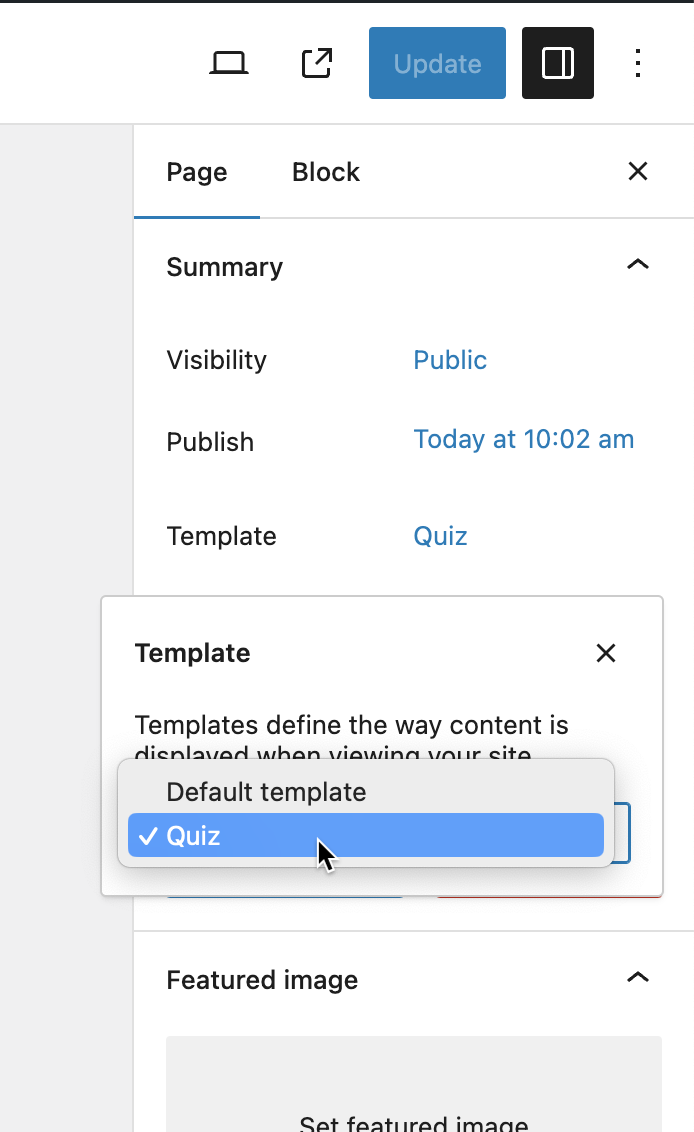Click Set featured image area
Screen dimensions: 694x1132
414,1110
